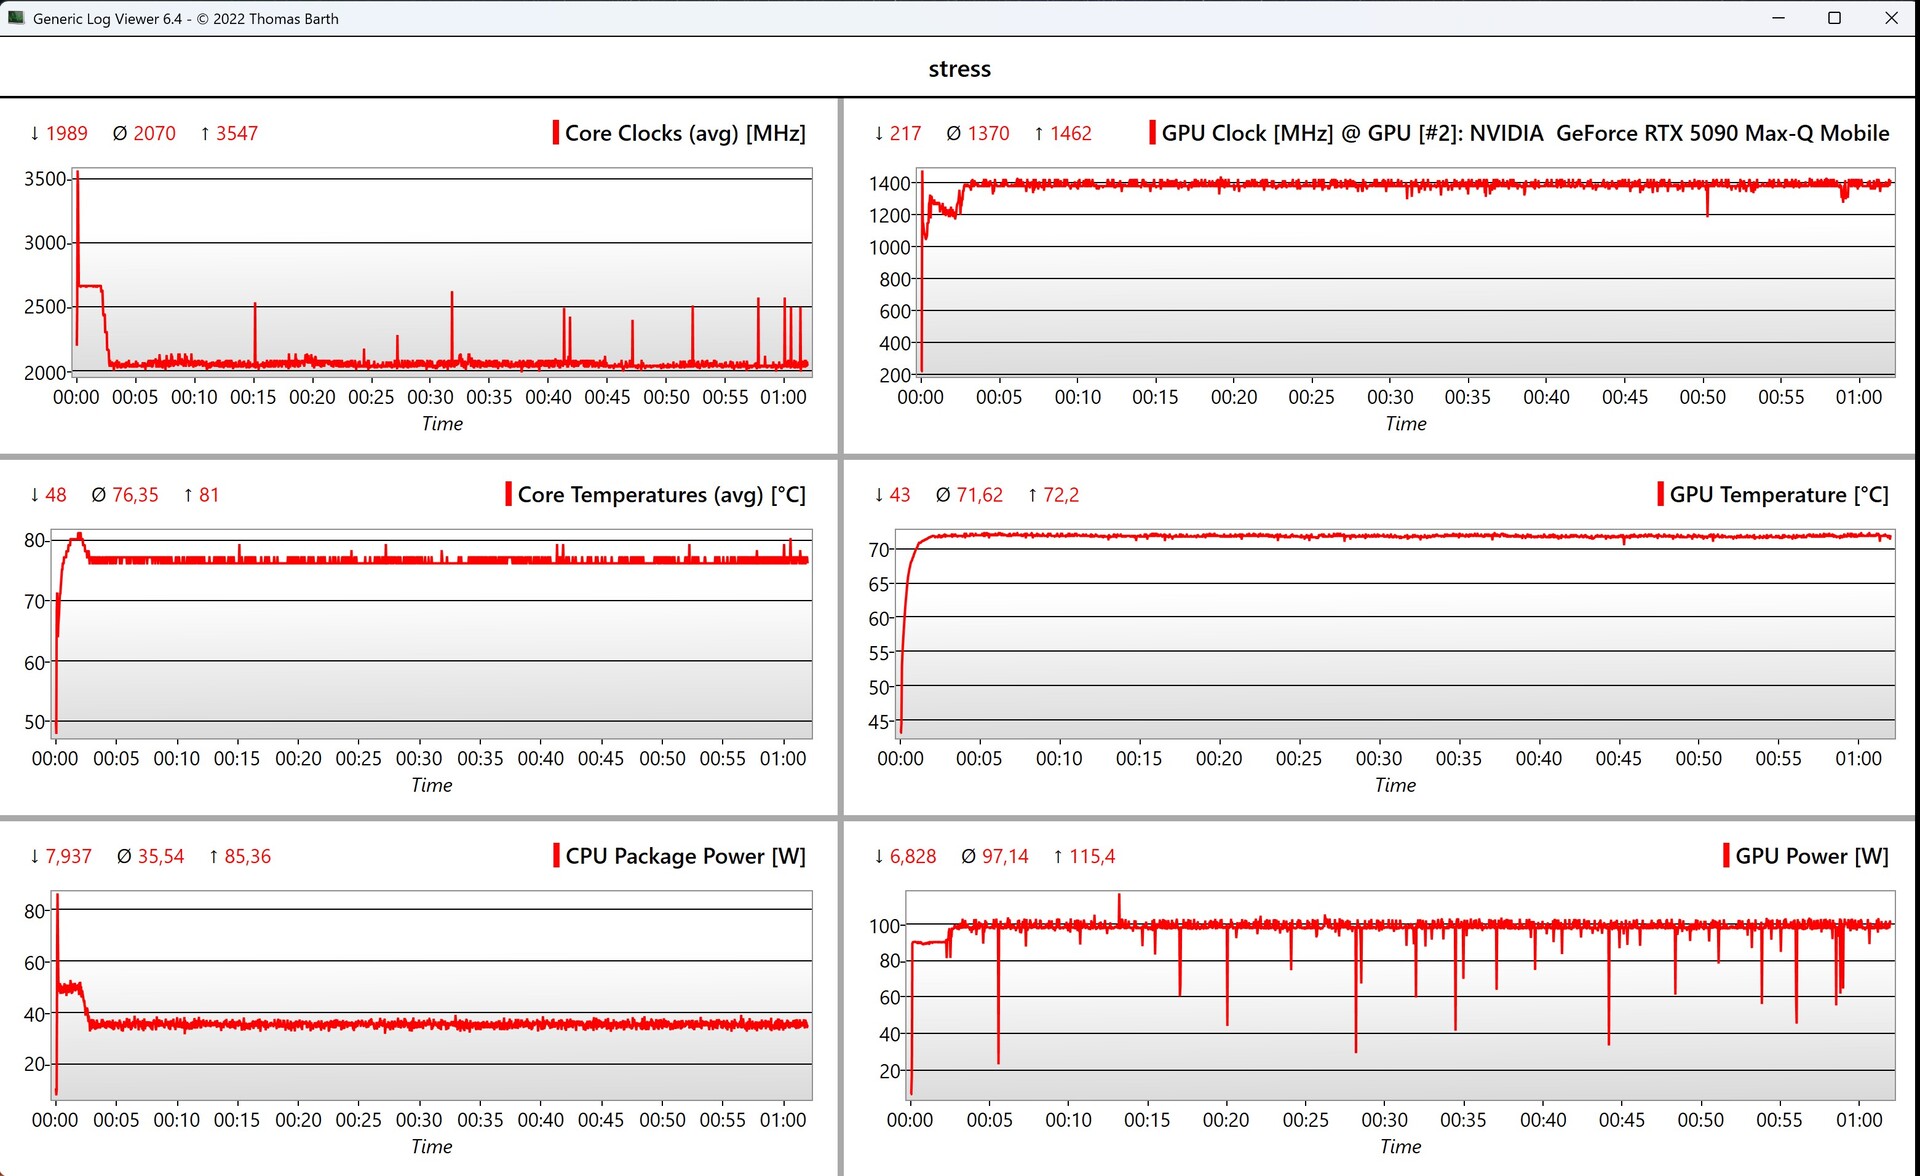The height and width of the screenshot is (1176, 1920).
Task: Click the red swatch beside Core Temperatures legend
Action: (x=508, y=494)
